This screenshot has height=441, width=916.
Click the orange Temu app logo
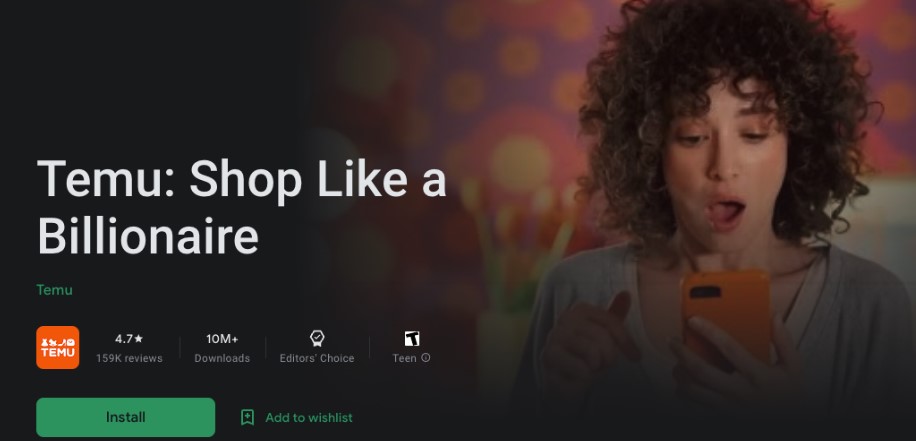pyautogui.click(x=58, y=348)
